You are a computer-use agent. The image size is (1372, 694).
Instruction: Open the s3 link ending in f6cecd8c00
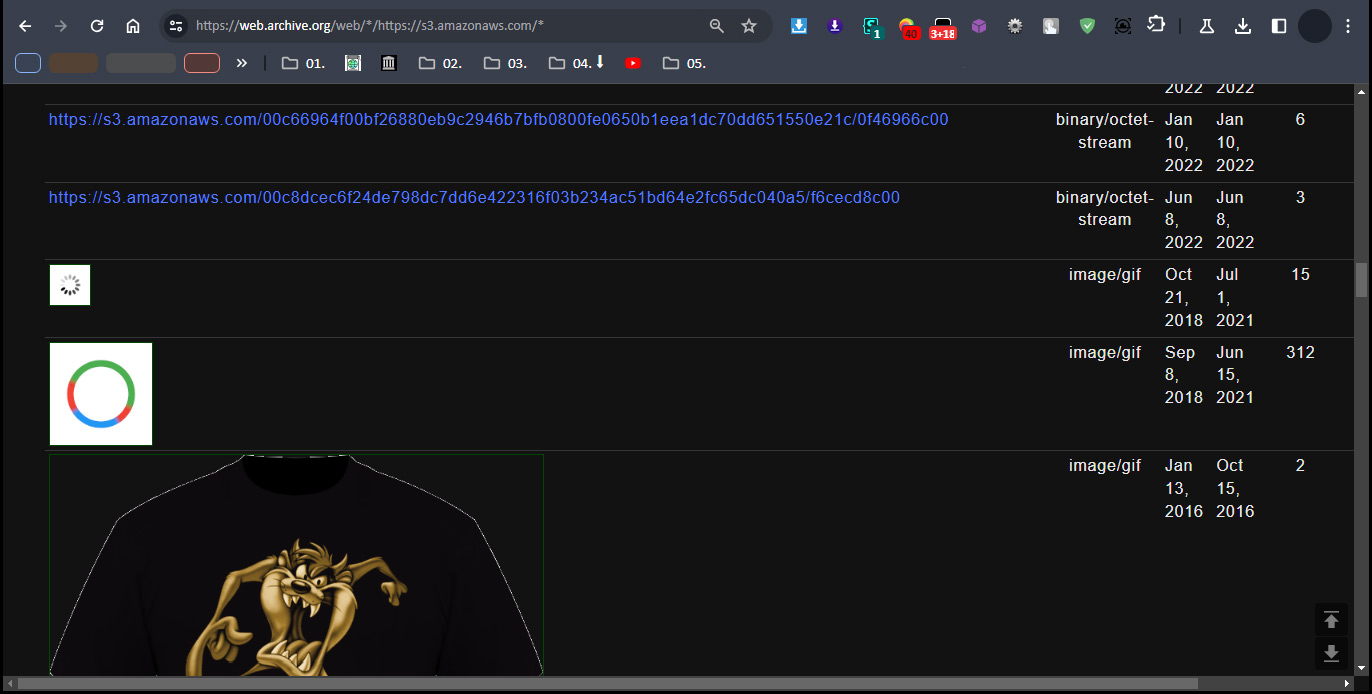pos(474,198)
